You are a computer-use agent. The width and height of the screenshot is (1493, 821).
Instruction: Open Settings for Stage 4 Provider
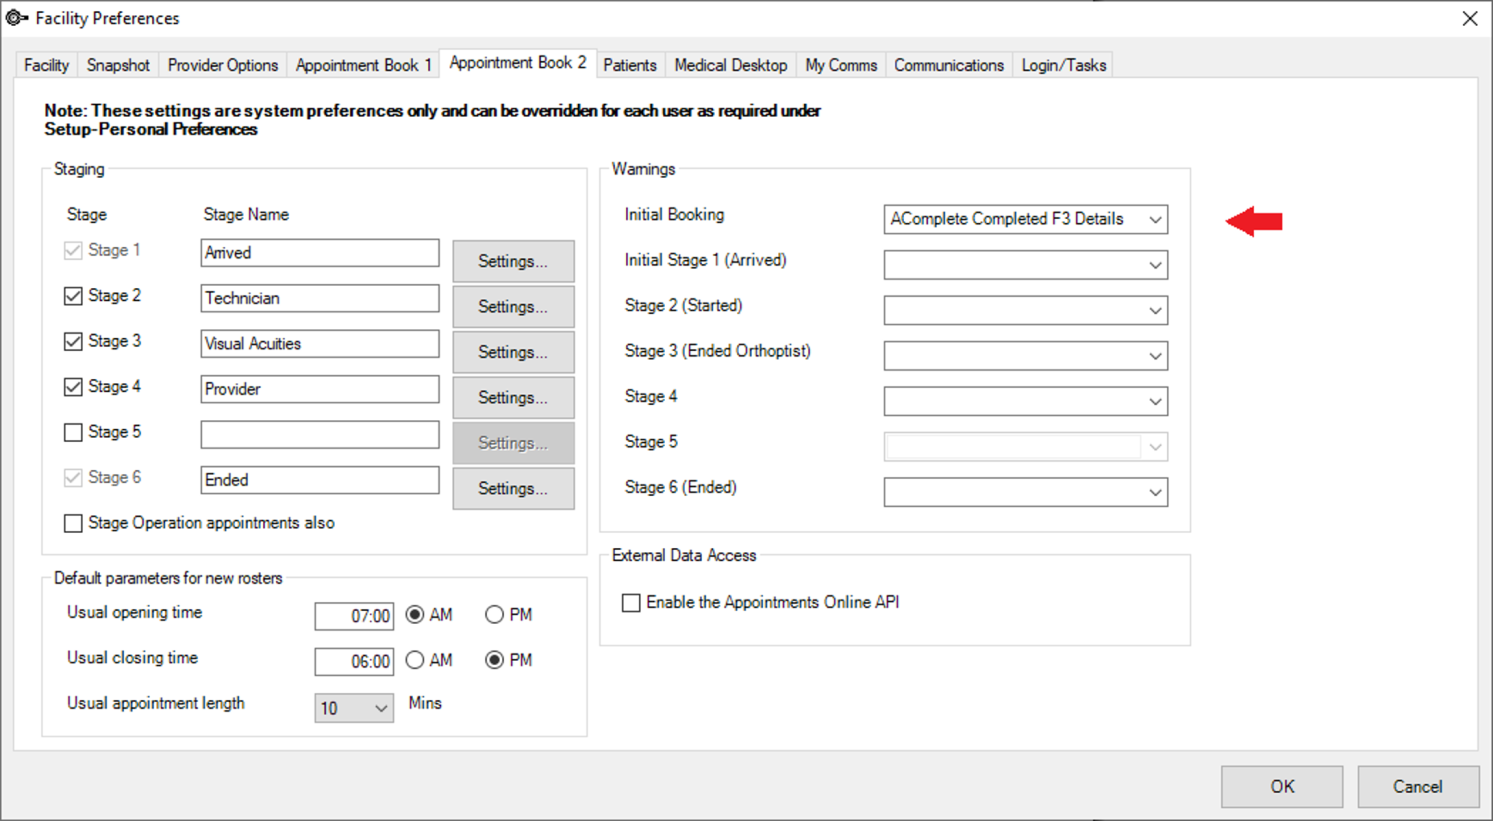(513, 397)
